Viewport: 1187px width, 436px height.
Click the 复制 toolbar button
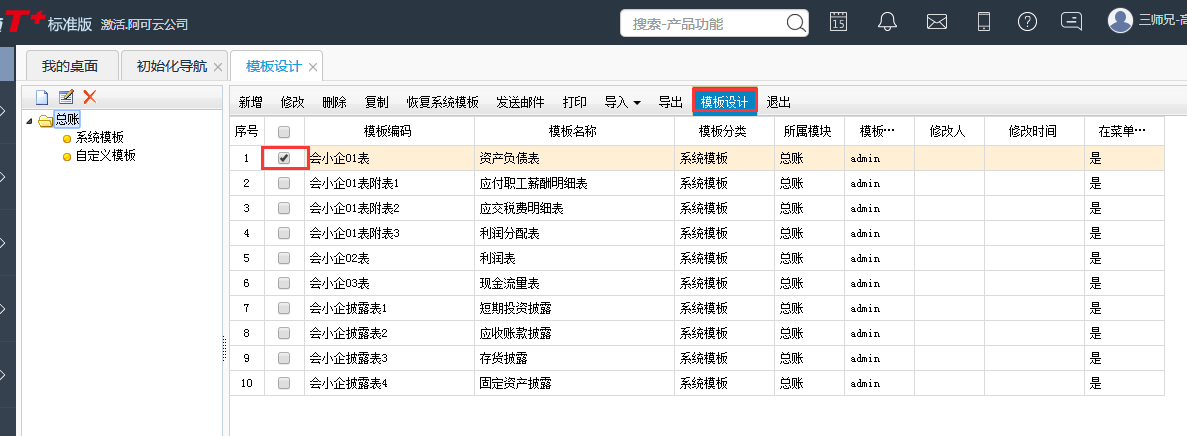point(376,102)
